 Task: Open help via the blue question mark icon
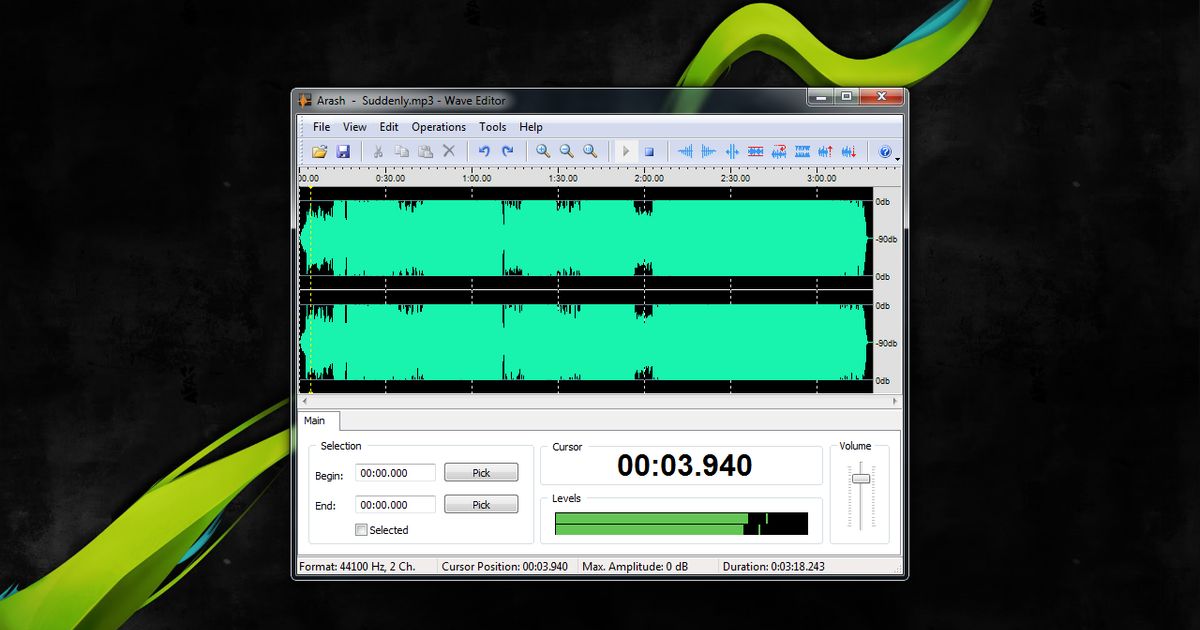884,151
